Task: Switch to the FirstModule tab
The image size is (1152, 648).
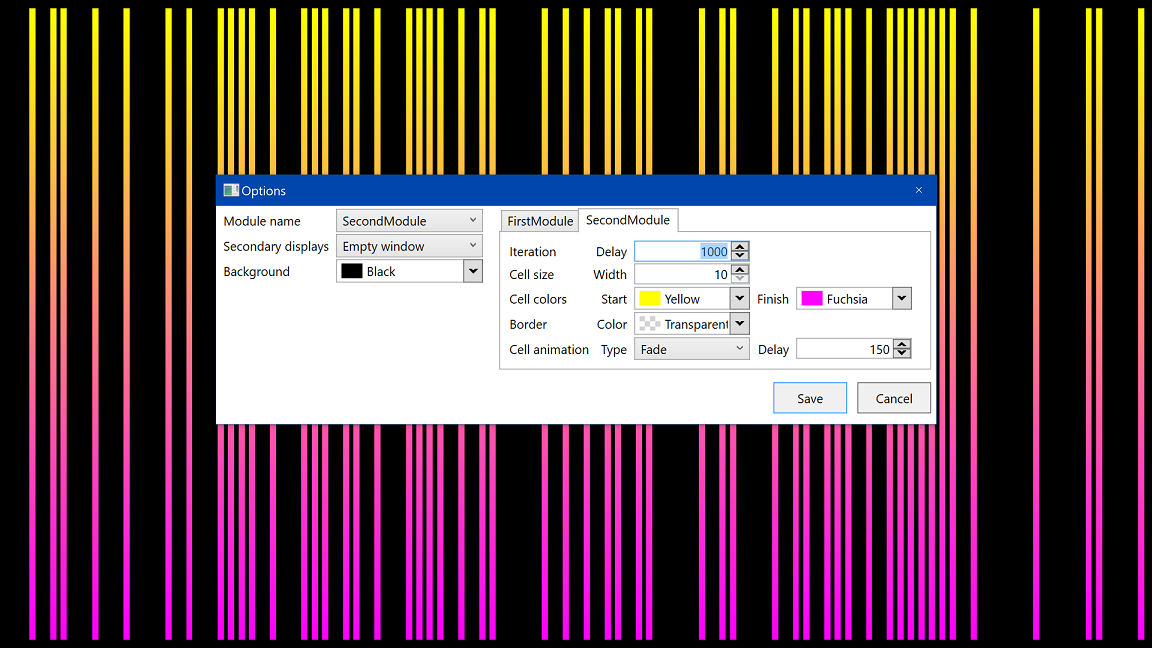Action: click(540, 220)
